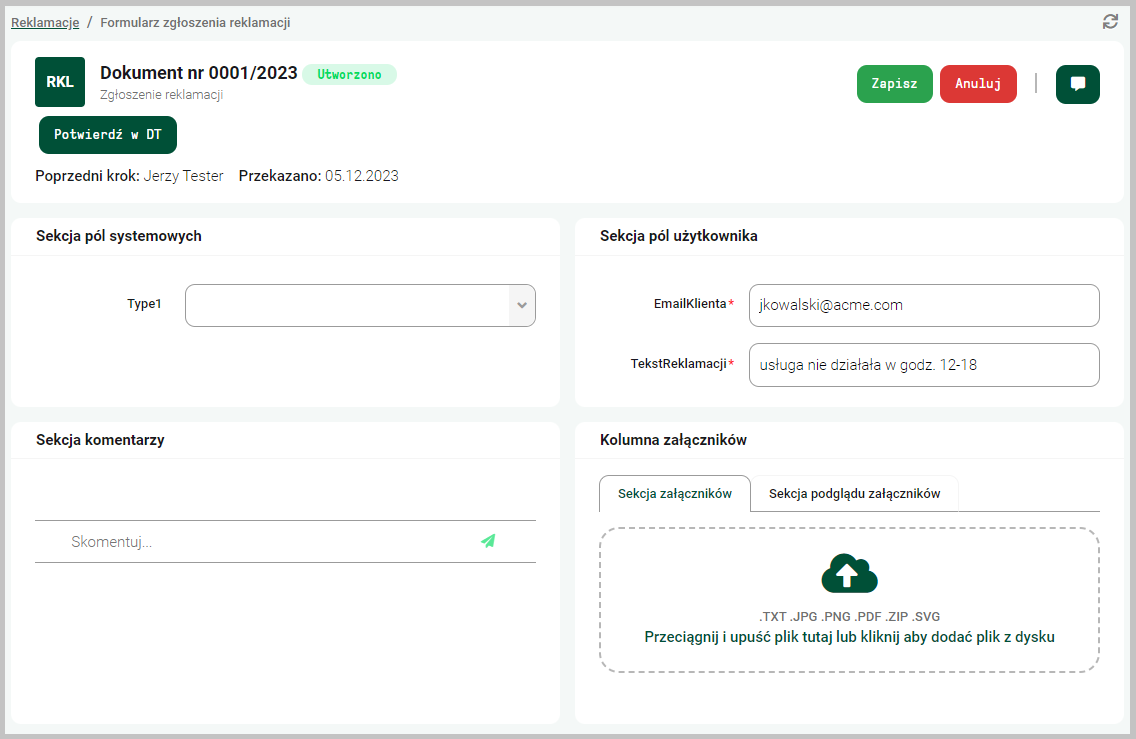Image resolution: width=1136 pixels, height=739 pixels.
Task: Click the cloud upload icon
Action: point(849,574)
